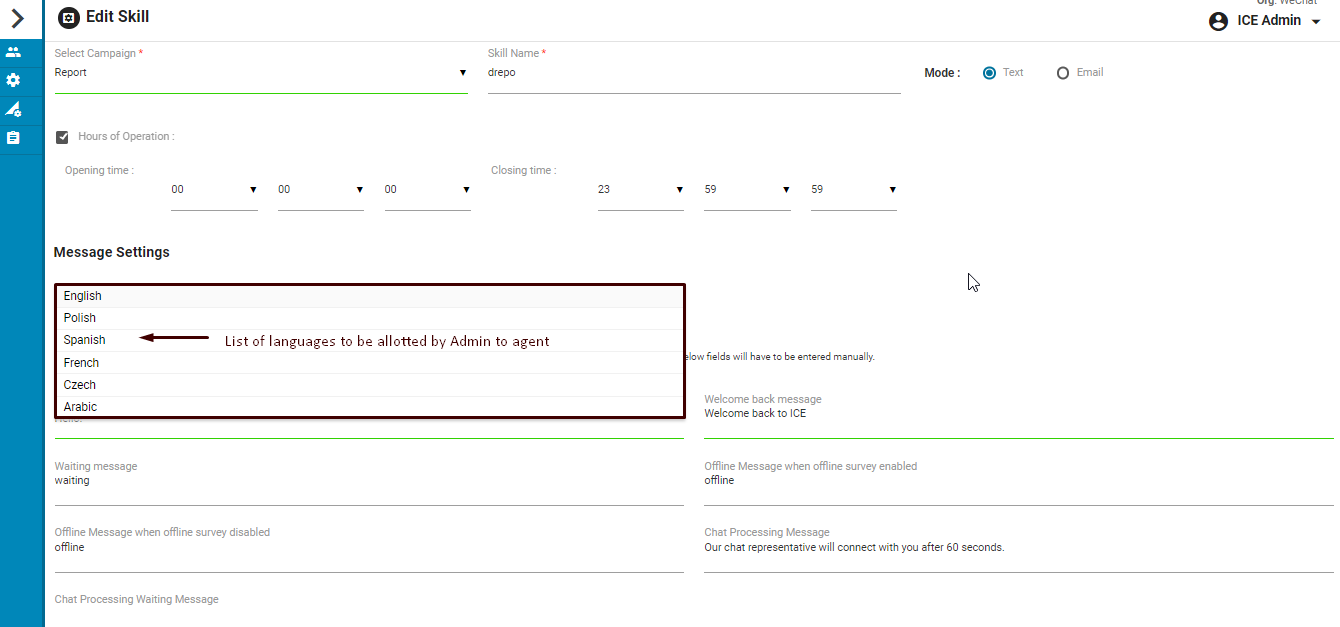Open the opening time hours dropdown
The image size is (1340, 627).
(x=214, y=189)
